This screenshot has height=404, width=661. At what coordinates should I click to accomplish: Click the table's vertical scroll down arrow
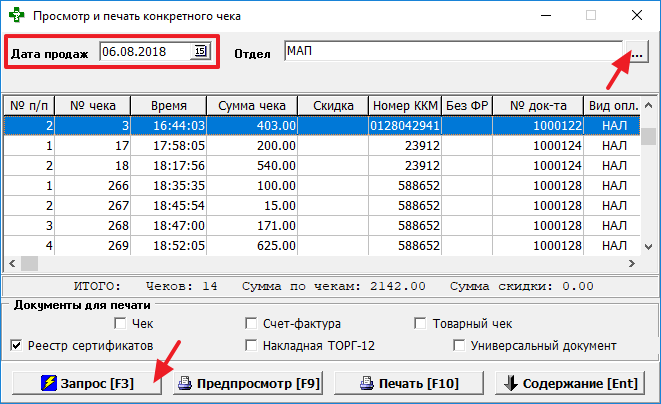pos(648,247)
